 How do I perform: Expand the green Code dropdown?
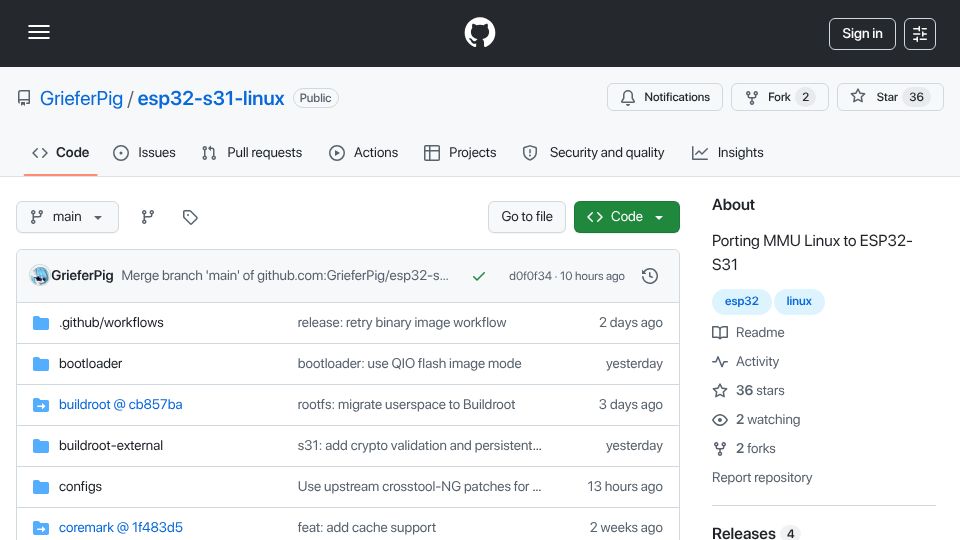[x=626, y=217]
